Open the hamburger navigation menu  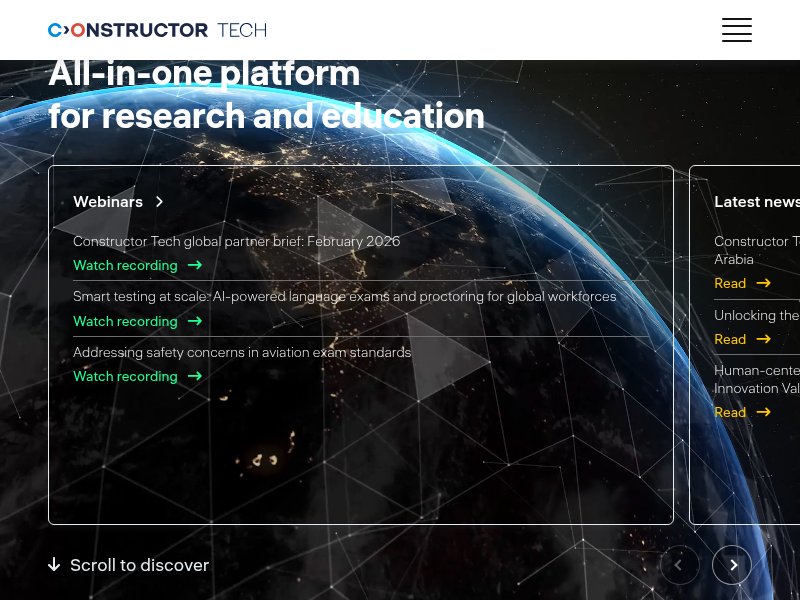pos(736,30)
